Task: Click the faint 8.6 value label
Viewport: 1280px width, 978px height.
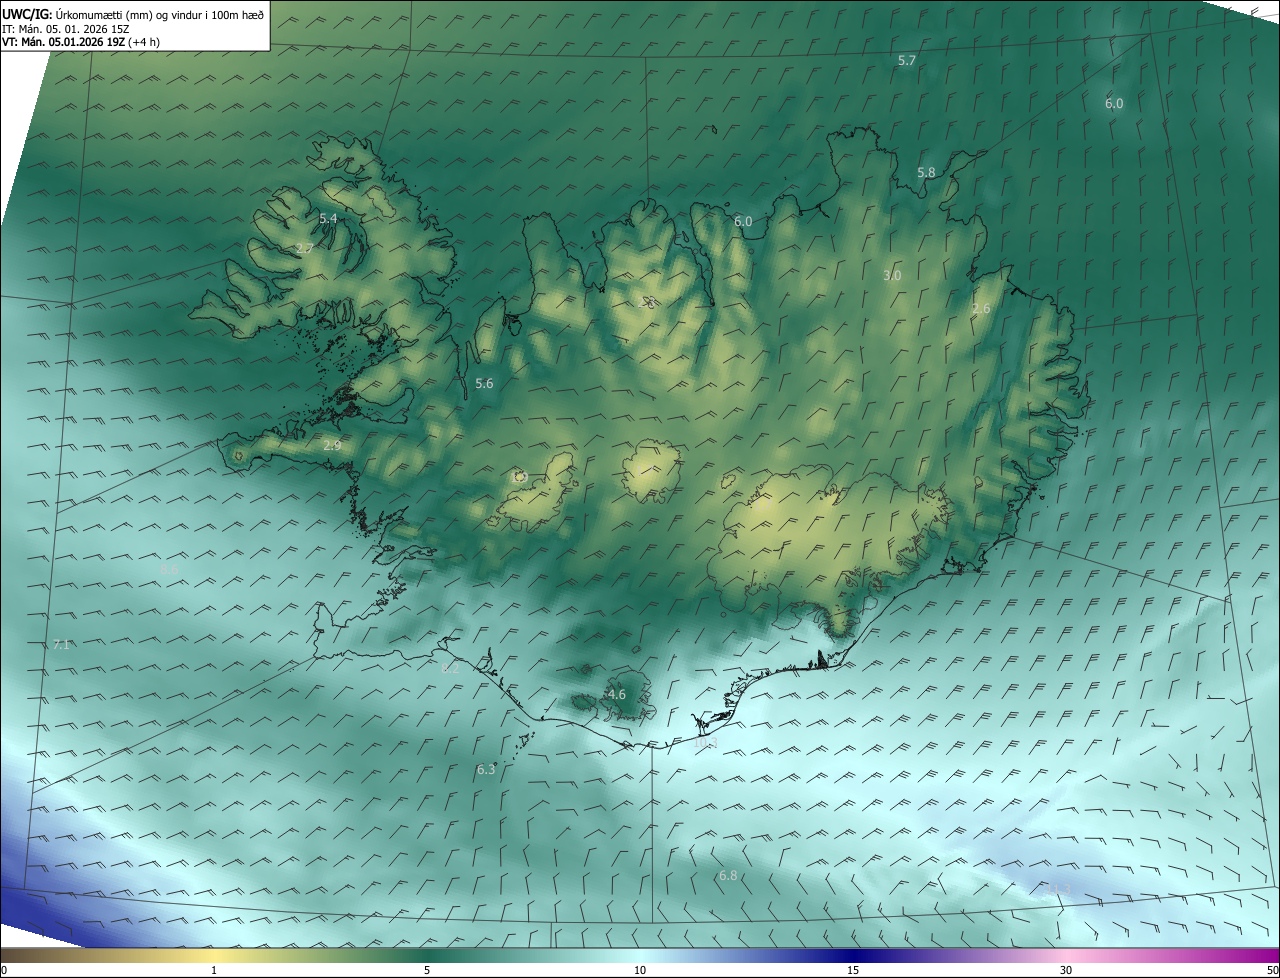Action: pos(169,570)
